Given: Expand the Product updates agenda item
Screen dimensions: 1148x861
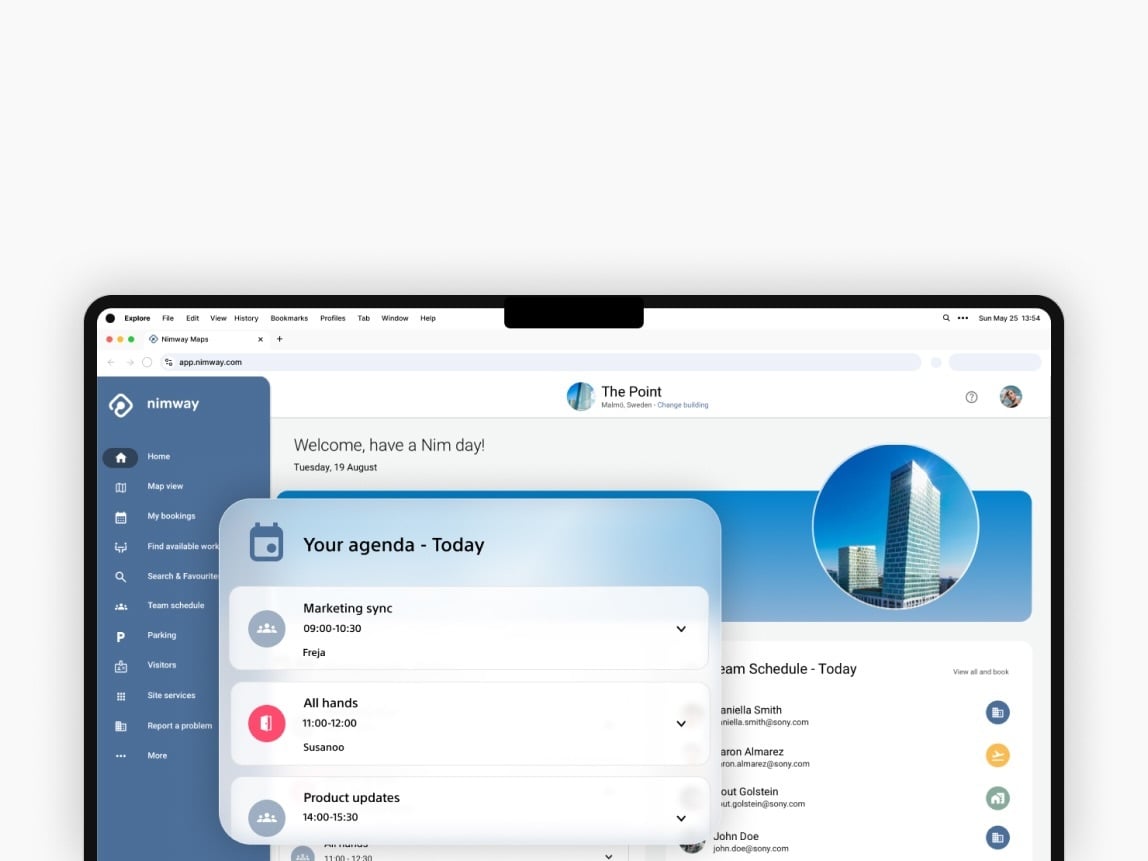Looking at the screenshot, I should coord(681,818).
